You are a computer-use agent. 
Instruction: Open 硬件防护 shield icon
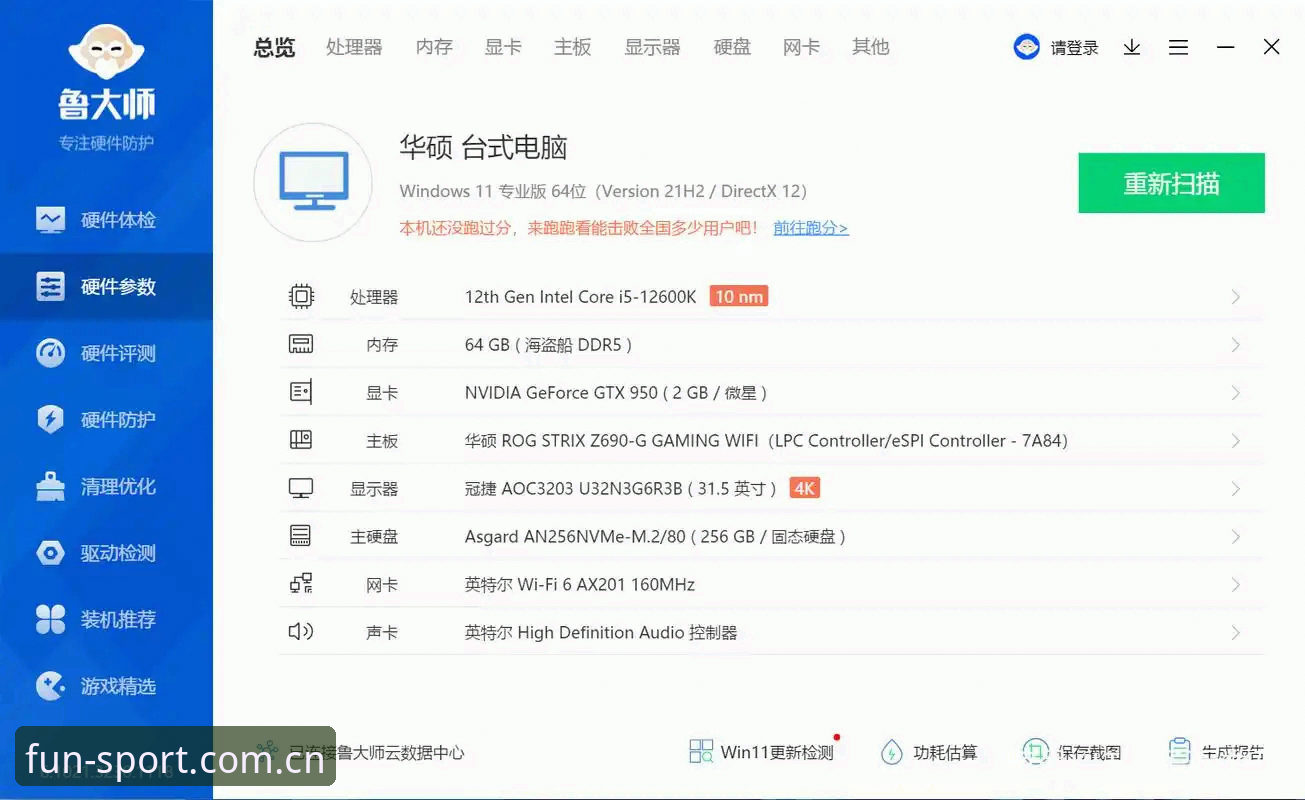coord(50,420)
